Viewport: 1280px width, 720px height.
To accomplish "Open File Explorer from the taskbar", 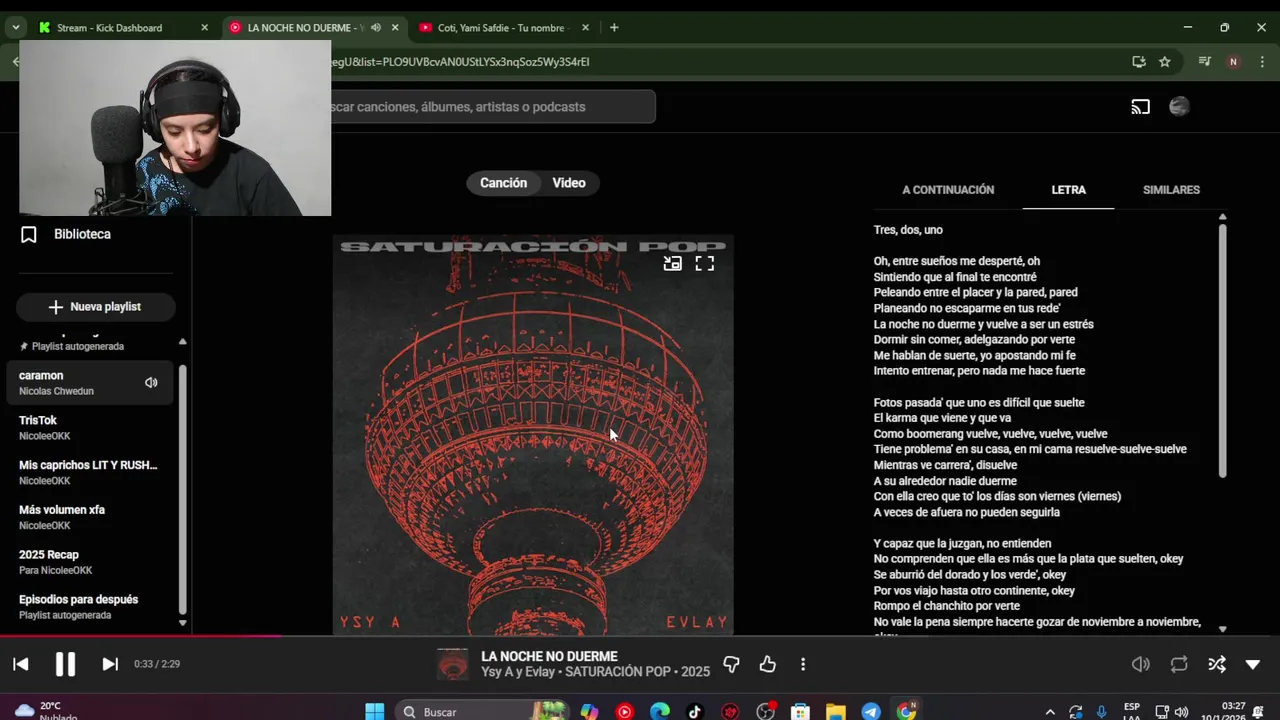I will tap(836, 712).
